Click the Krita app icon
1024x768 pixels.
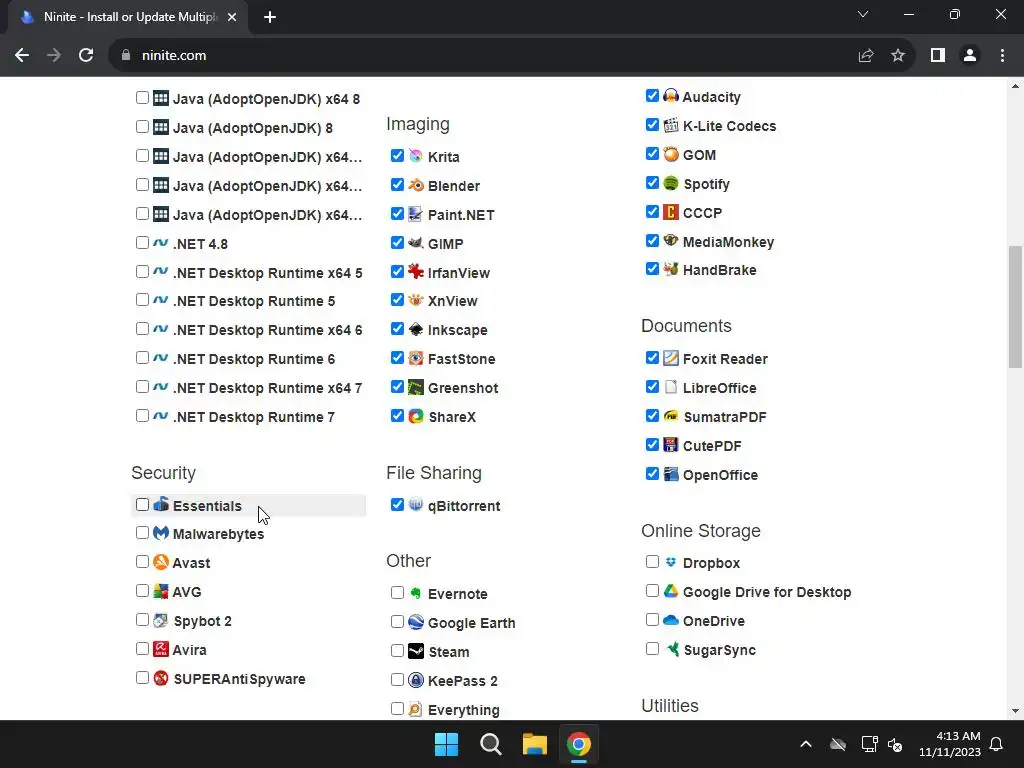pos(415,156)
